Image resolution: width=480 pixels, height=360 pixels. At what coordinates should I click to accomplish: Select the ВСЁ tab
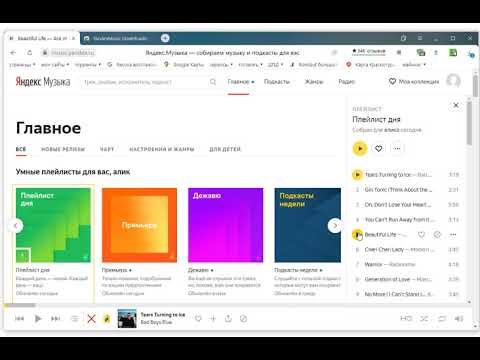pyautogui.click(x=21, y=149)
